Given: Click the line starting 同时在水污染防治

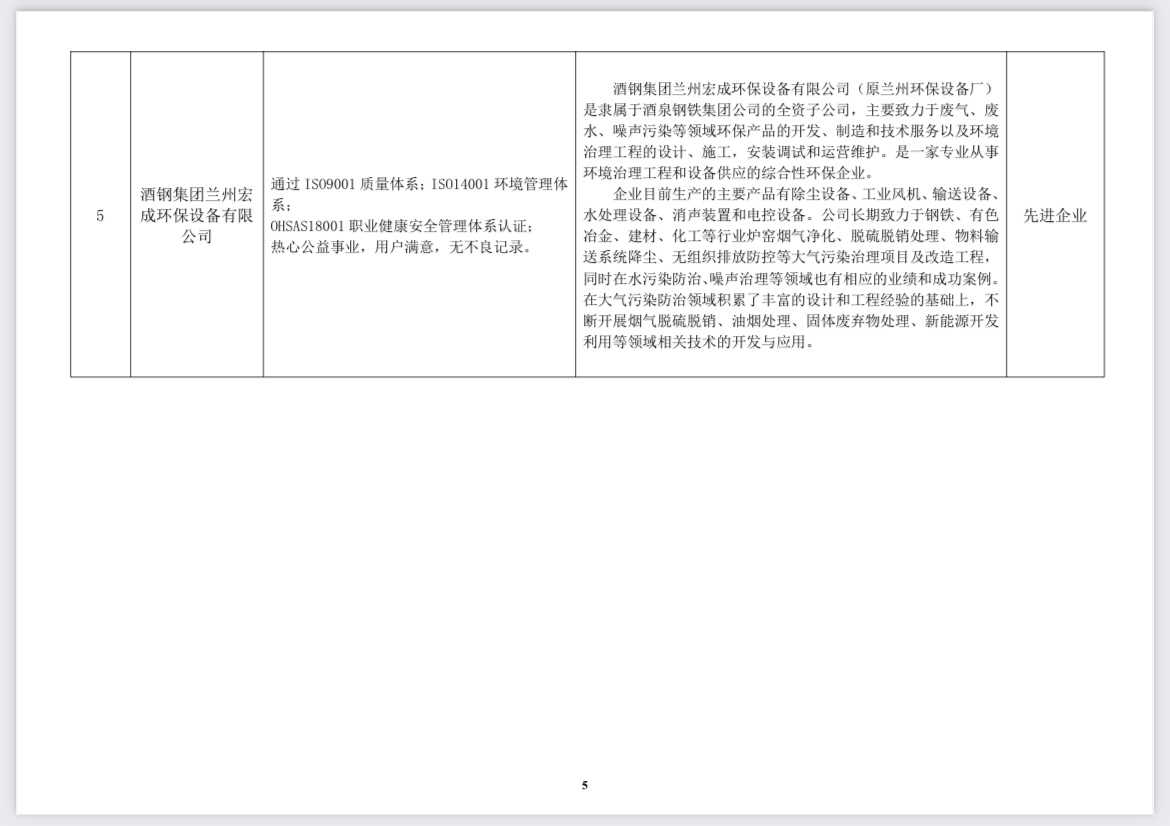Looking at the screenshot, I should [791, 278].
